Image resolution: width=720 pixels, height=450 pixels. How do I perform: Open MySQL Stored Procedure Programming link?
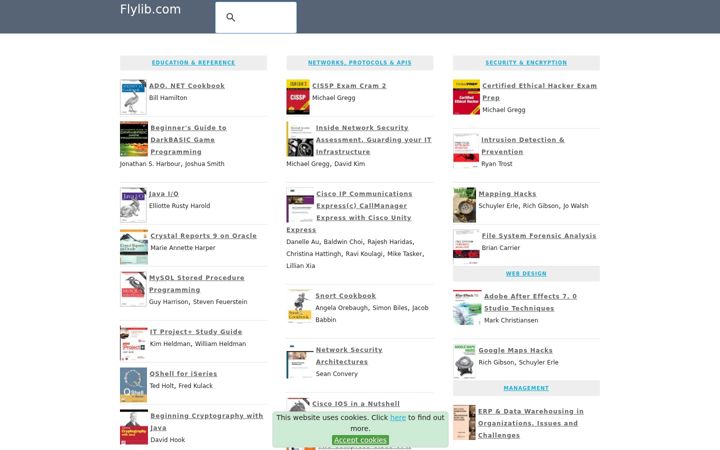pyautogui.click(x=197, y=284)
